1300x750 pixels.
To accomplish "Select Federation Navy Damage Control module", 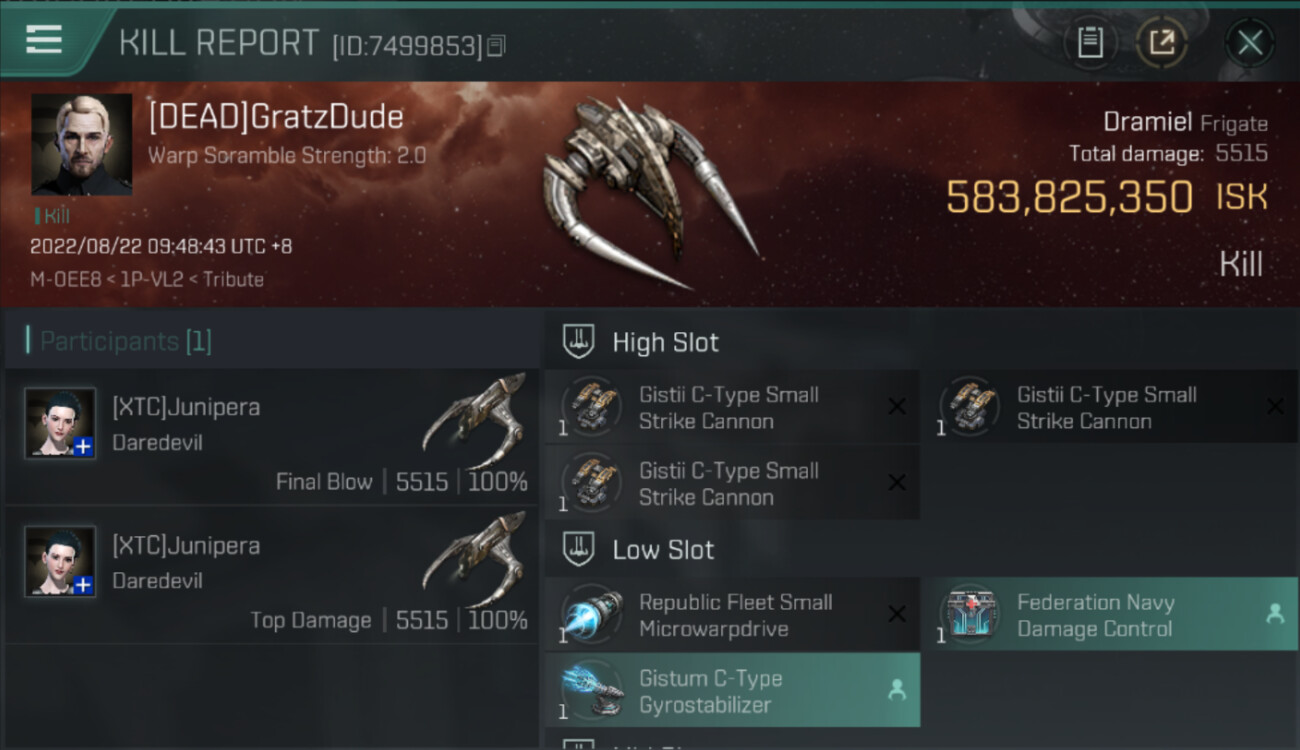I will pyautogui.click(x=1110, y=615).
